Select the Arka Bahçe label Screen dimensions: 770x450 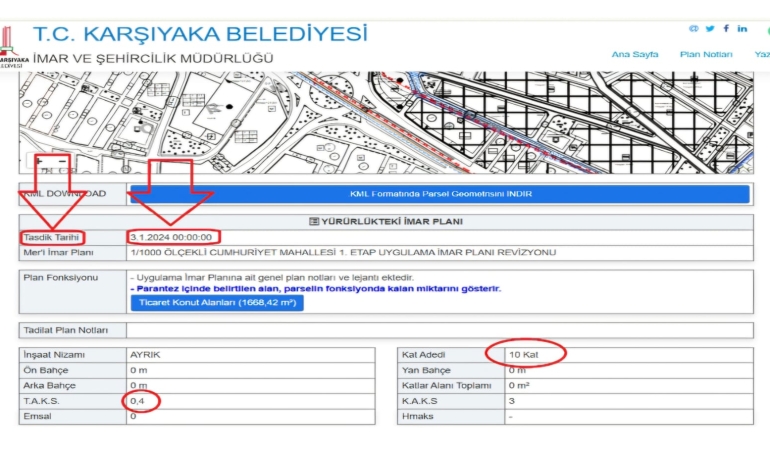(x=49, y=386)
